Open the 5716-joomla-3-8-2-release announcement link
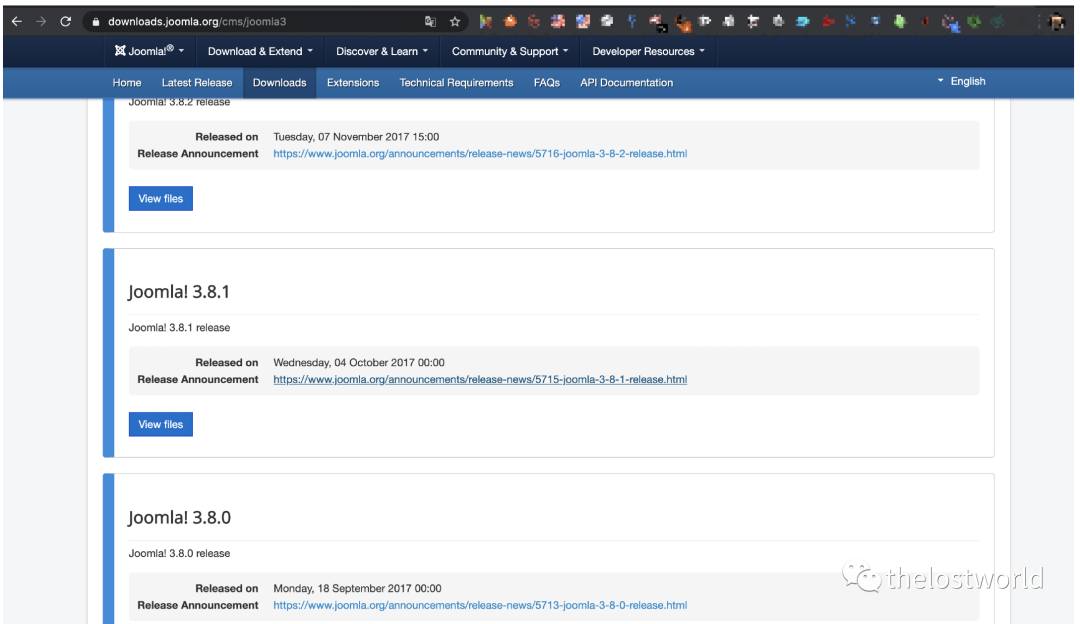The width and height of the screenshot is (1080, 624). click(x=480, y=154)
